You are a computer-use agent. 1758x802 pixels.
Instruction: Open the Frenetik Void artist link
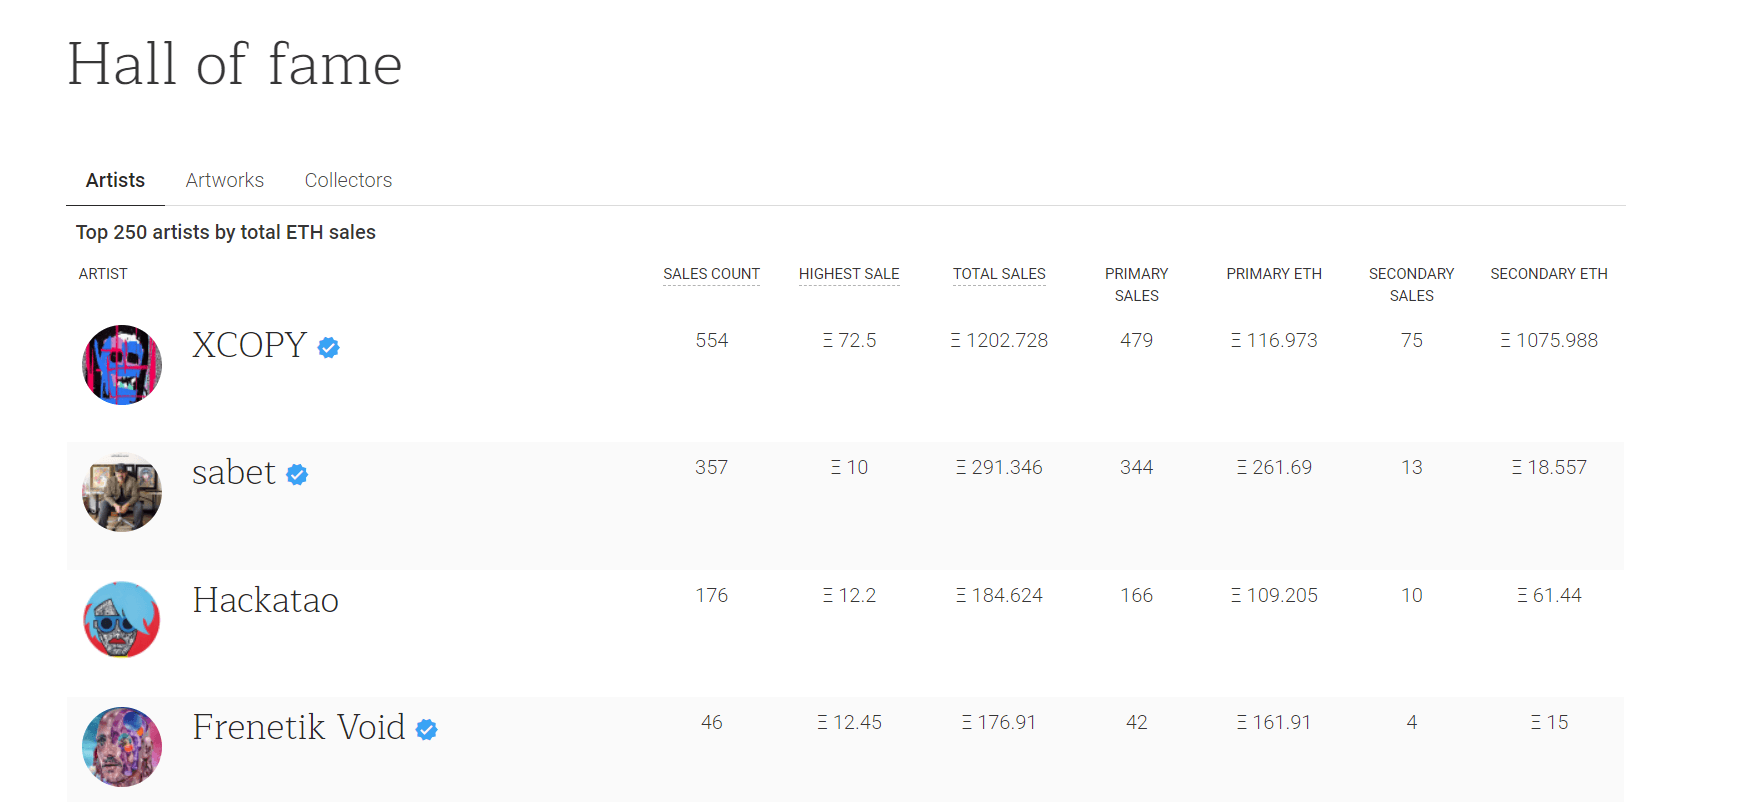299,727
